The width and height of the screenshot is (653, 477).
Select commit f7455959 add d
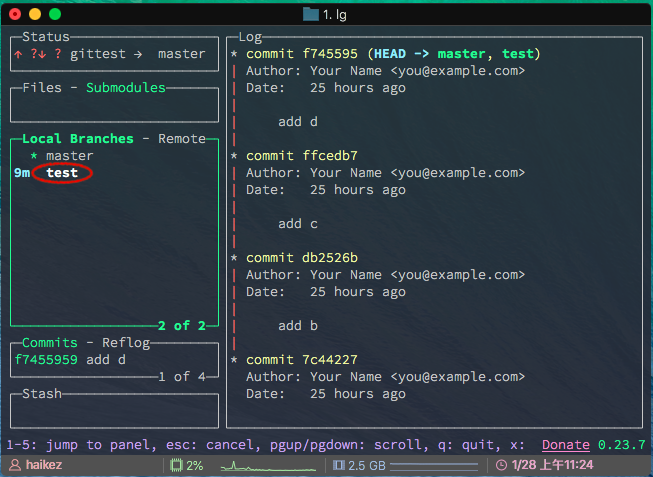coord(70,360)
